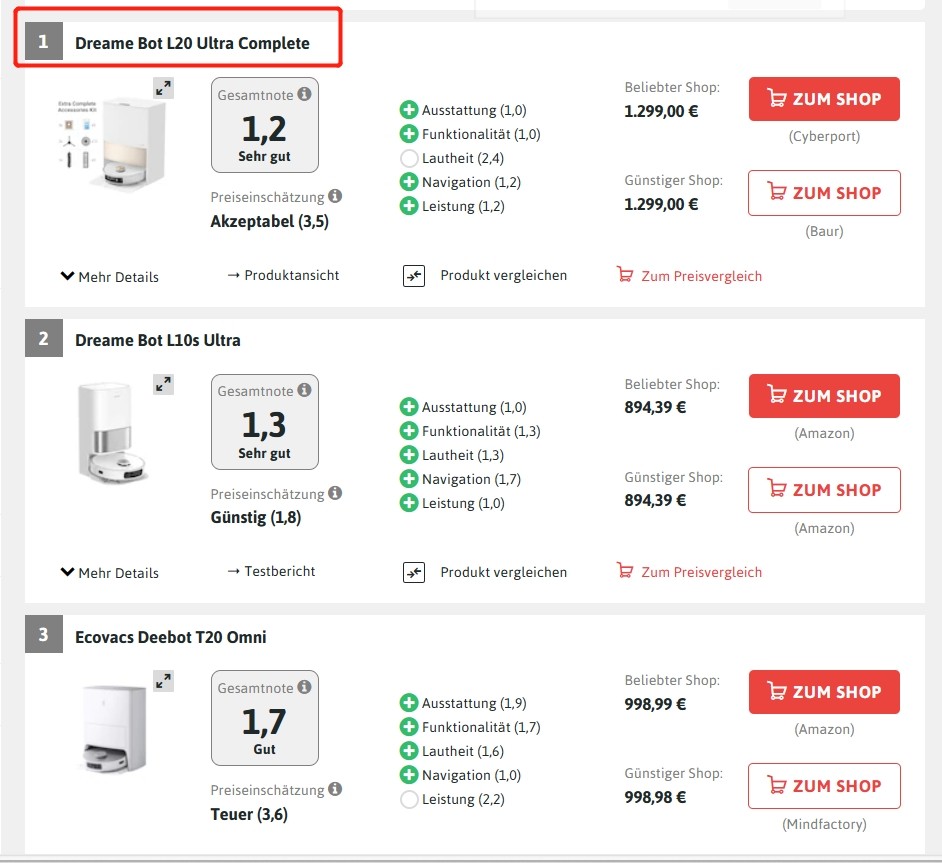
Task: Click compare icon for Dreame L10s Ultra
Action: pos(414,573)
